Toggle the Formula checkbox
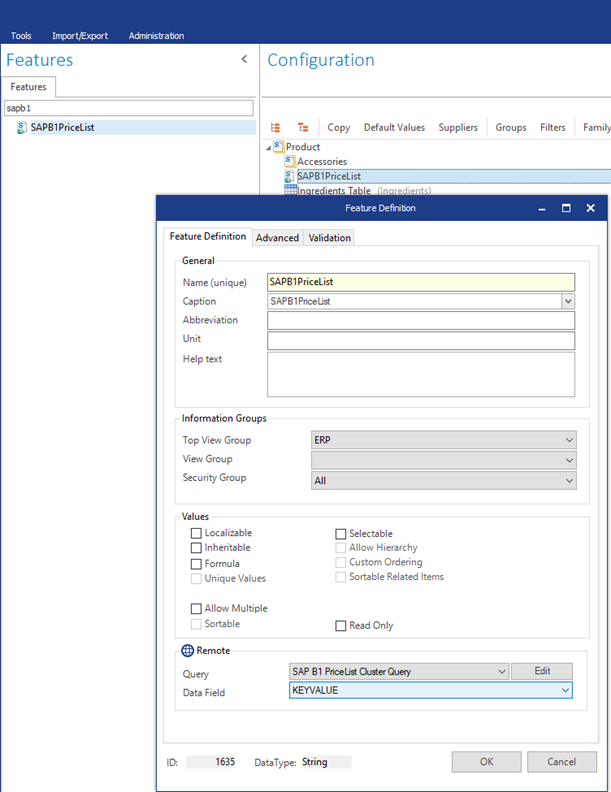Image resolution: width=611 pixels, height=792 pixels. tap(196, 564)
